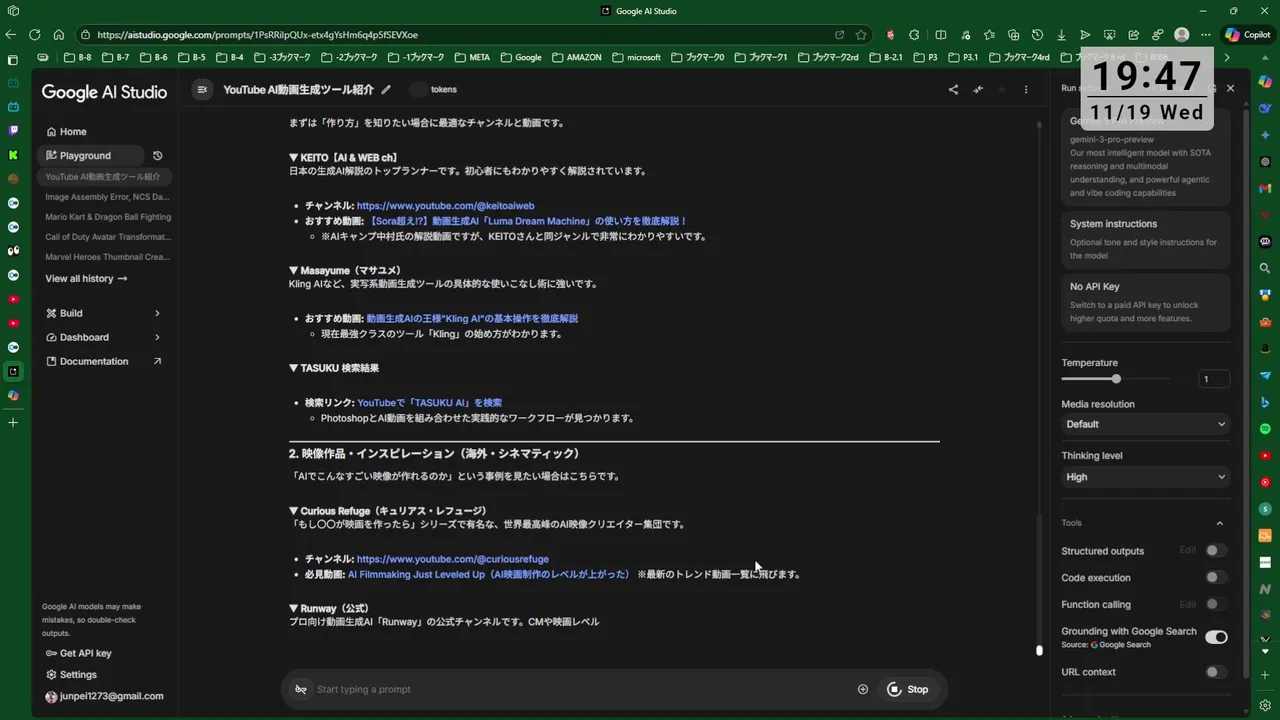Add new vertical tab with plus
Screen dimensions: 1280x720
tap(13, 423)
